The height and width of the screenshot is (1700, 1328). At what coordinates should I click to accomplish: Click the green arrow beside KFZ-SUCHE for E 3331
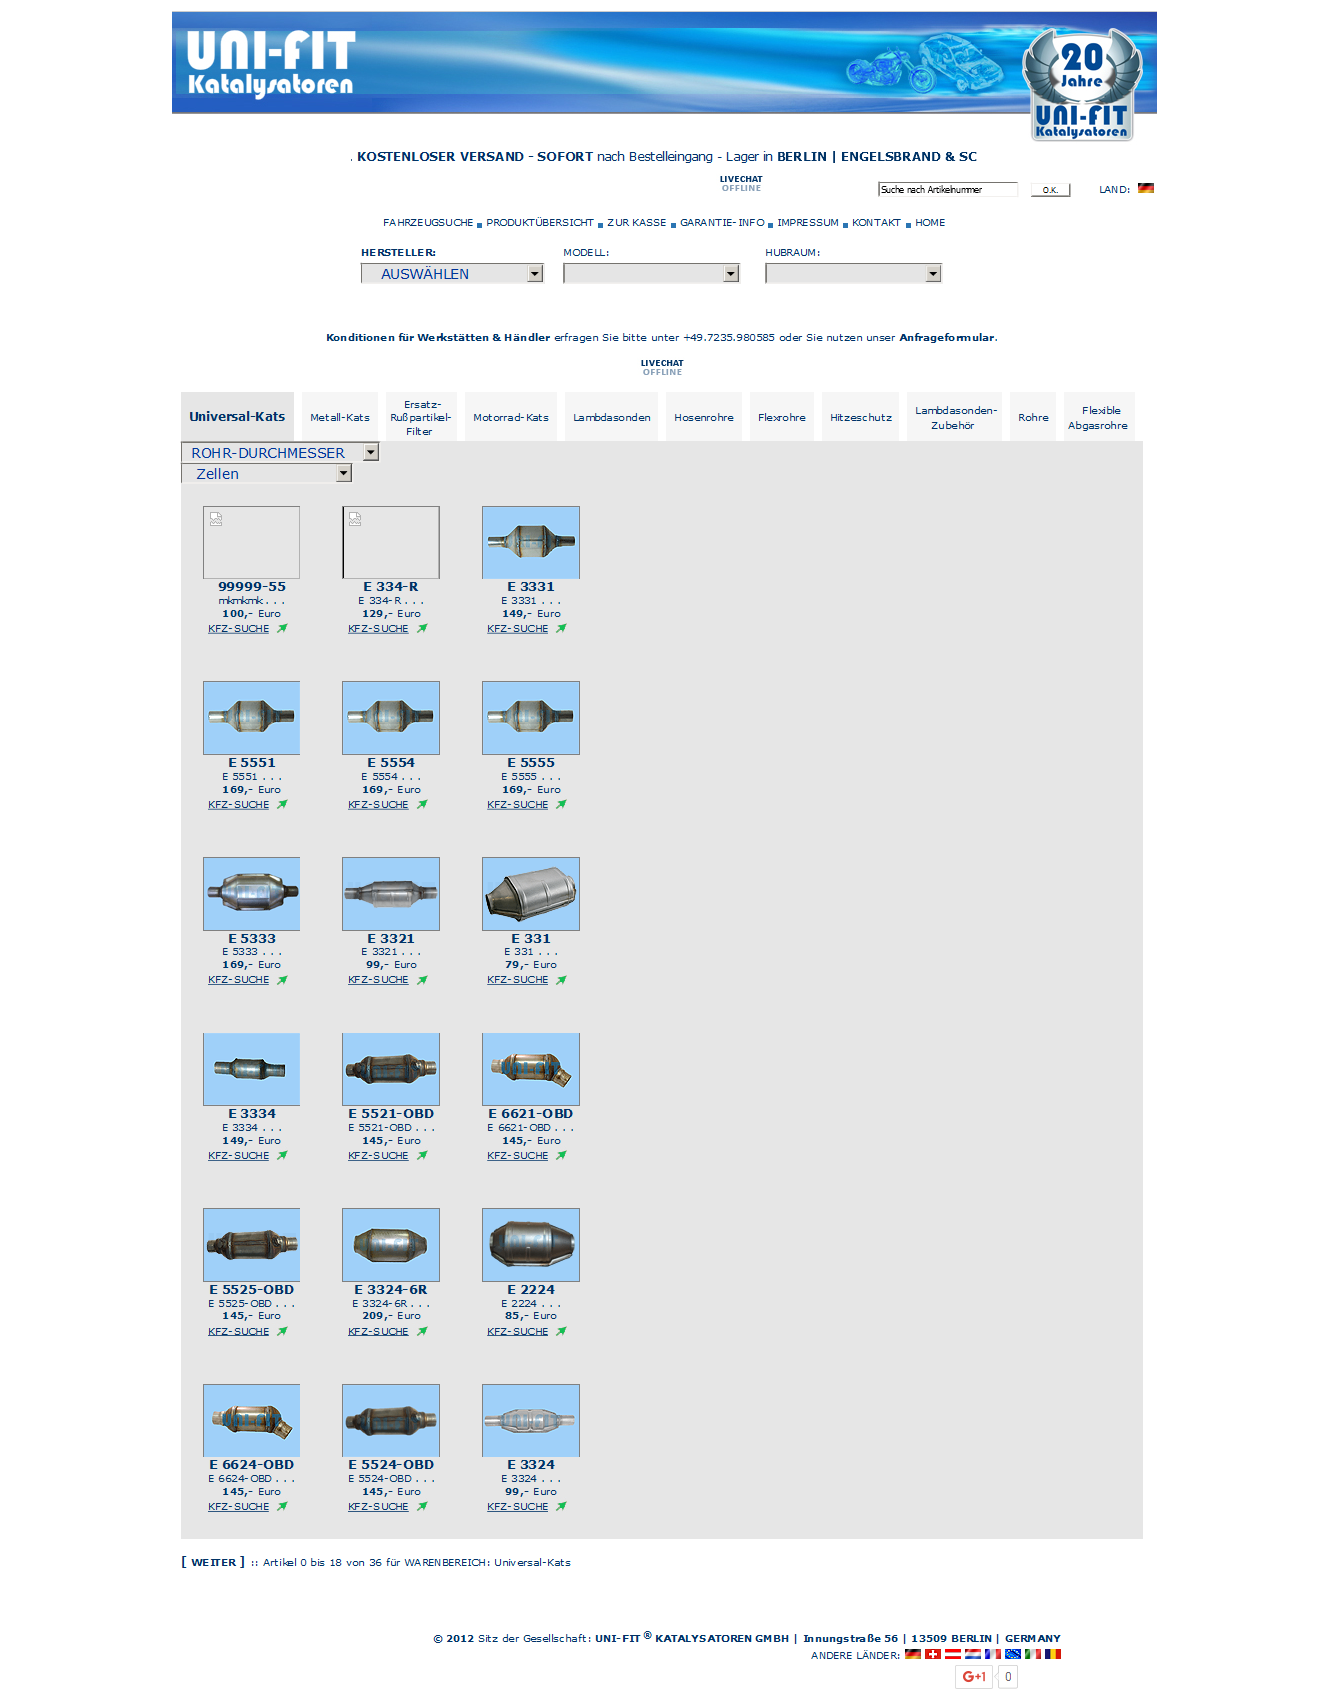point(561,629)
